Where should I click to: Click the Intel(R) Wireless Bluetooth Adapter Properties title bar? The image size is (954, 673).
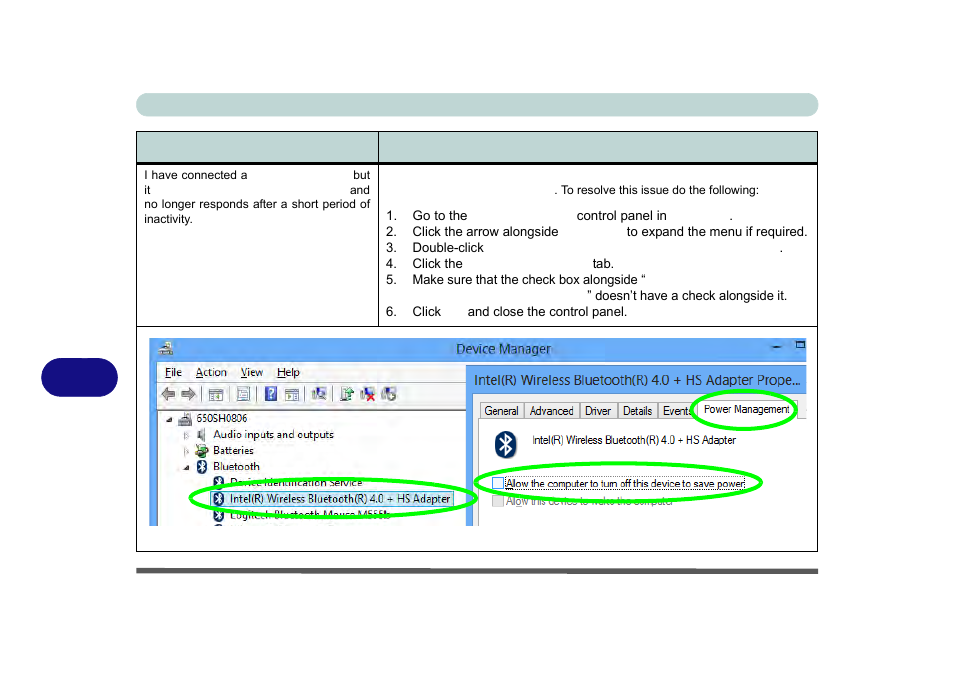point(637,380)
